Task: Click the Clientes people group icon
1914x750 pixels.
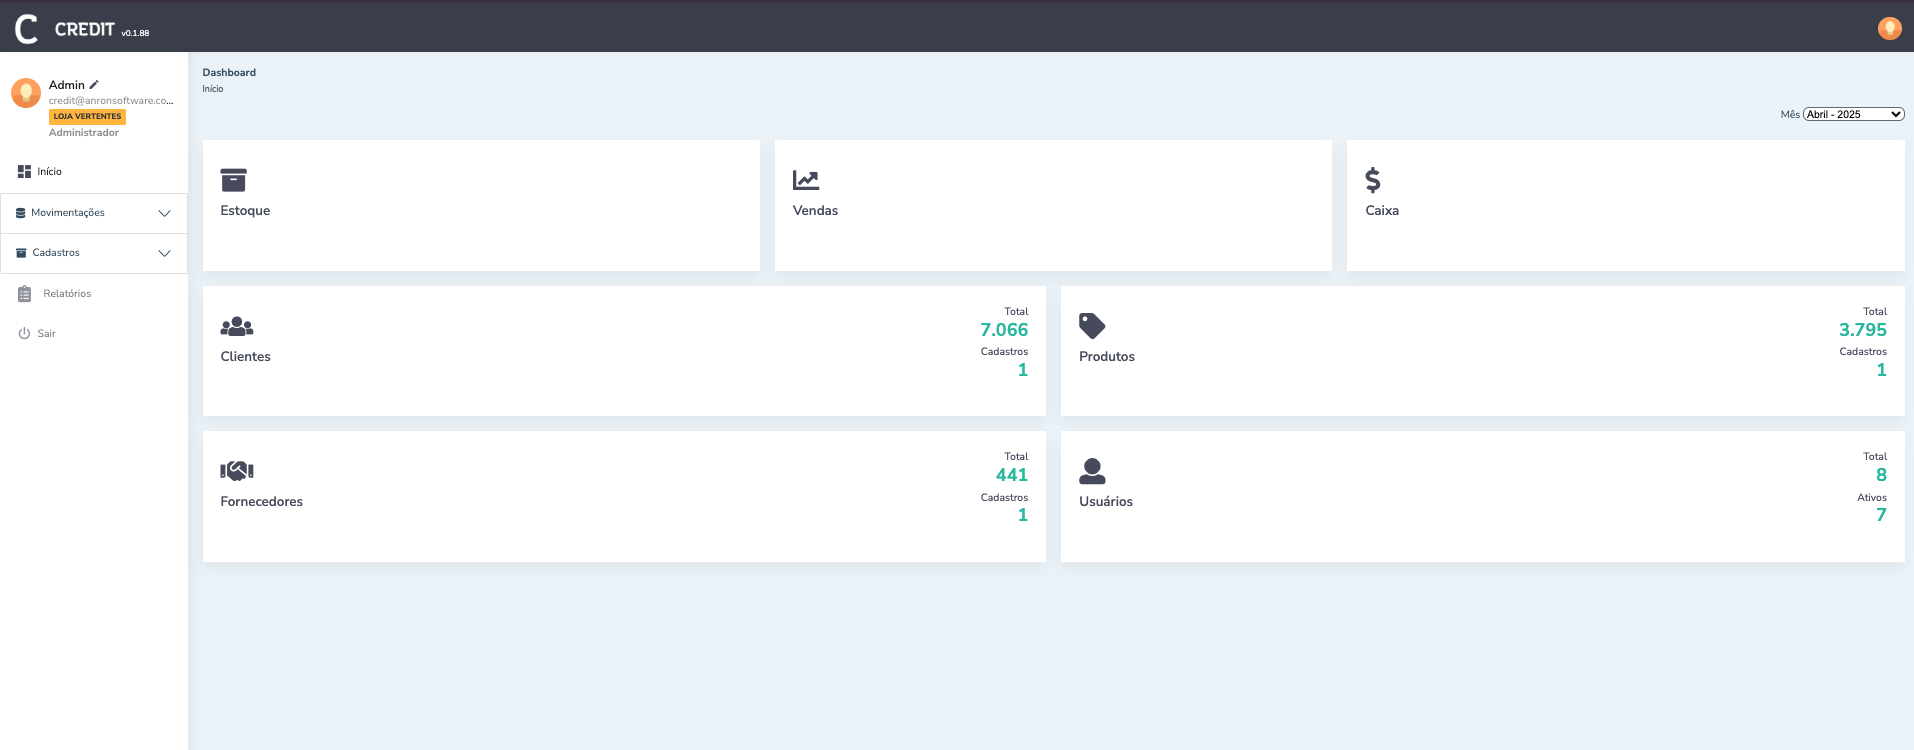Action: coord(237,326)
